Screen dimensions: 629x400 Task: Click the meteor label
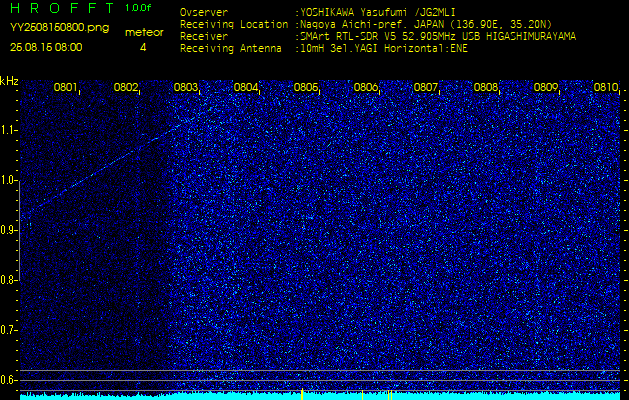click(144, 33)
